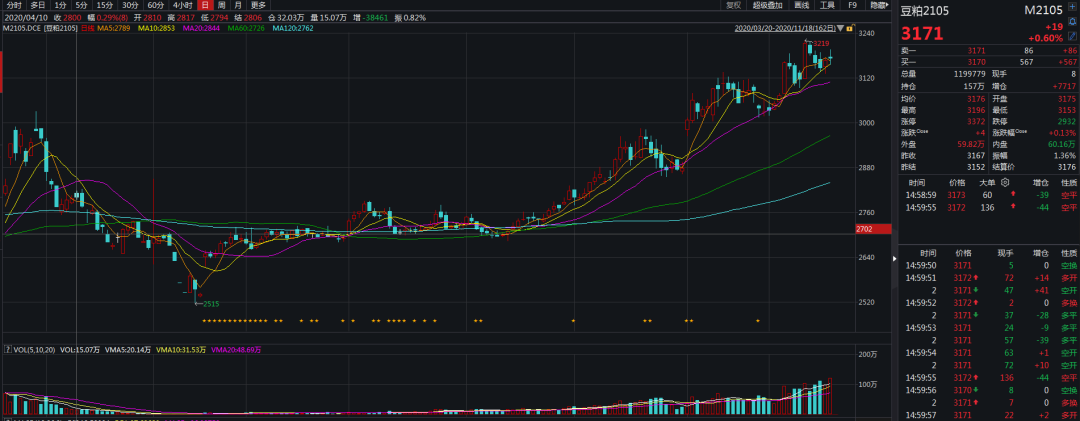Click the 2515 low price annotation
Image resolution: width=1080 pixels, height=421 pixels.
211,304
